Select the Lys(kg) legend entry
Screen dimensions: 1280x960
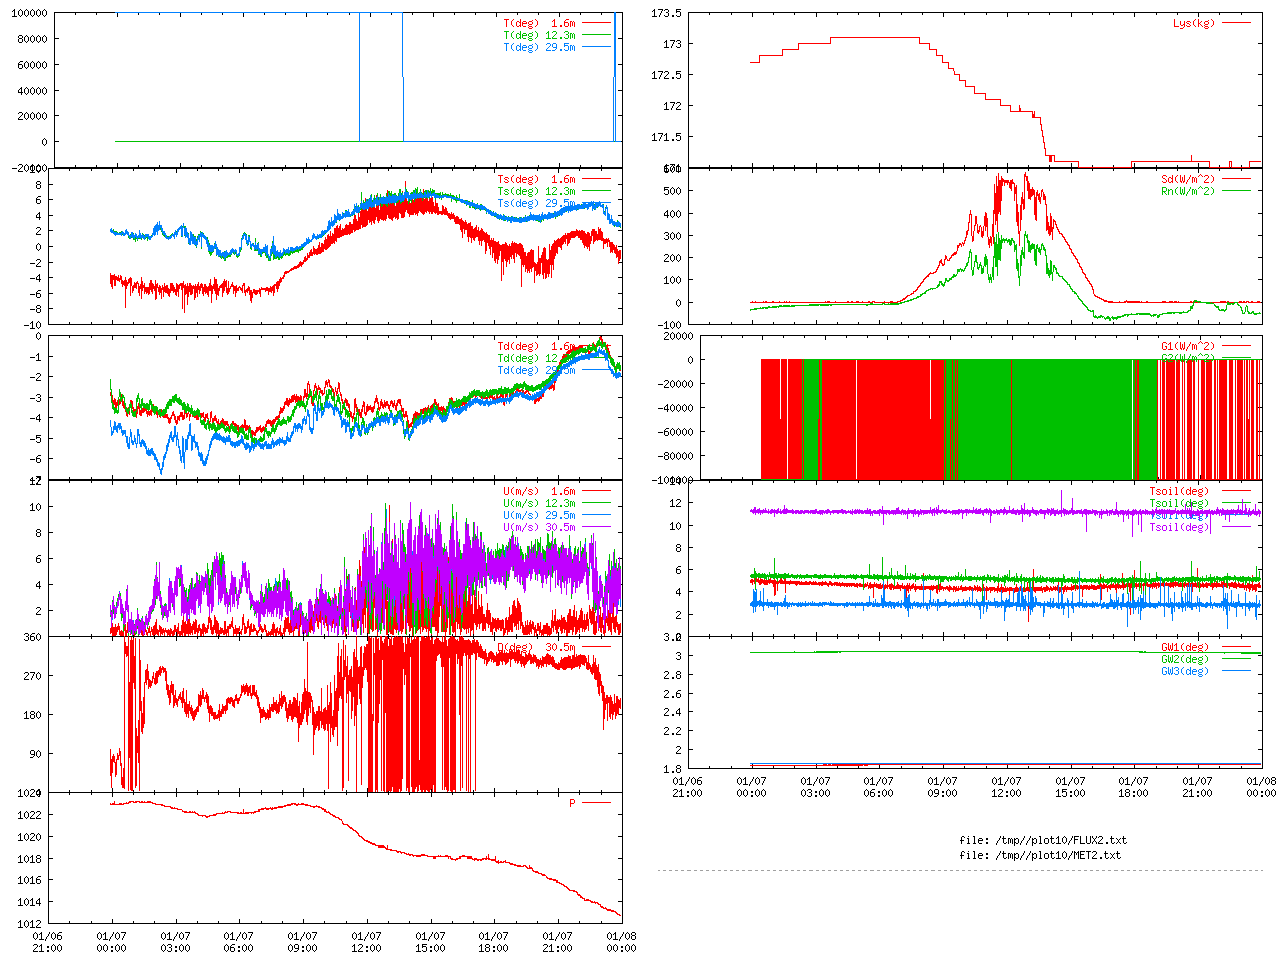click(1193, 23)
